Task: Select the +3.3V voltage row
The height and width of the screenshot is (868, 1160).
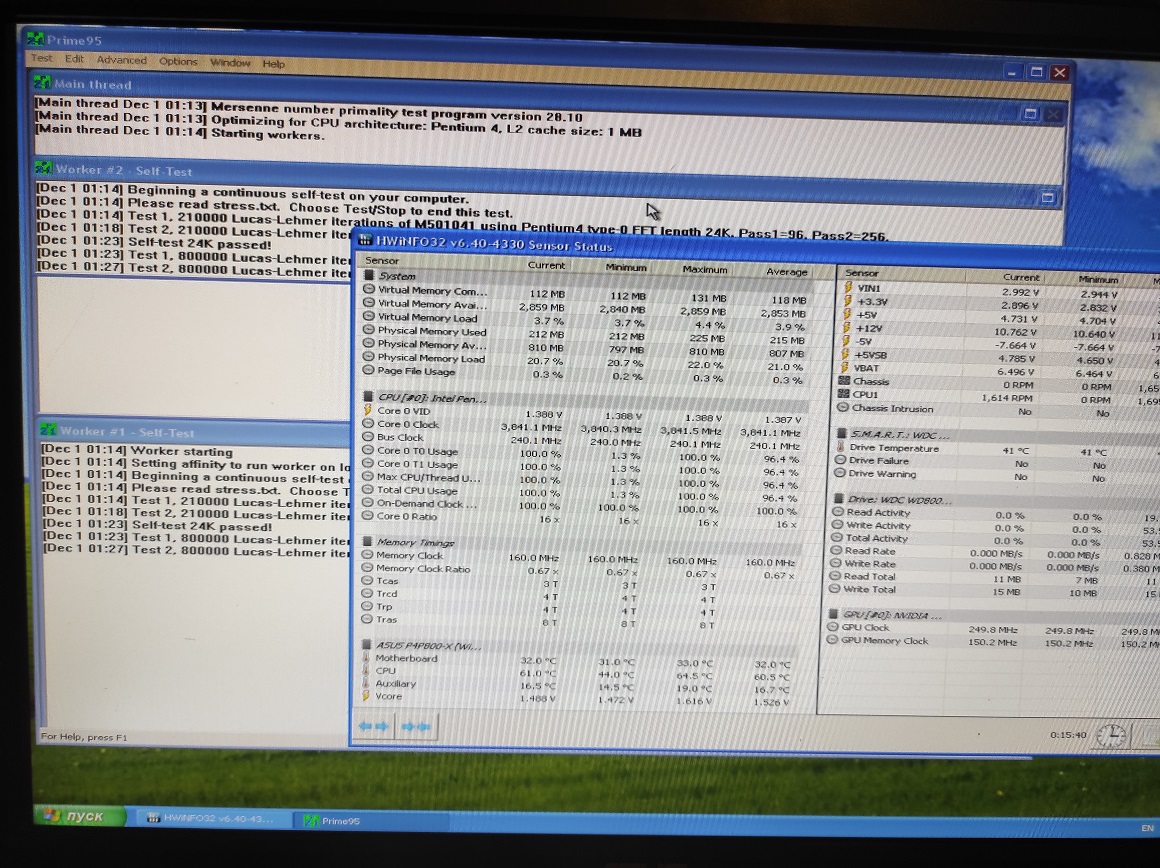Action: pos(999,303)
